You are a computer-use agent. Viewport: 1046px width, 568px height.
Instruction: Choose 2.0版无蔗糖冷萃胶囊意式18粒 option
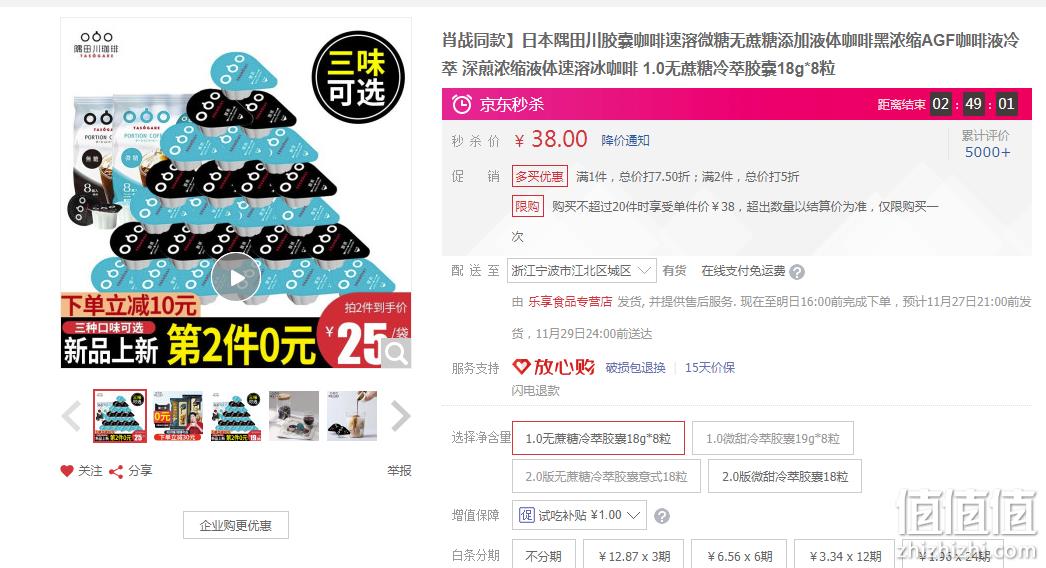coord(606,477)
